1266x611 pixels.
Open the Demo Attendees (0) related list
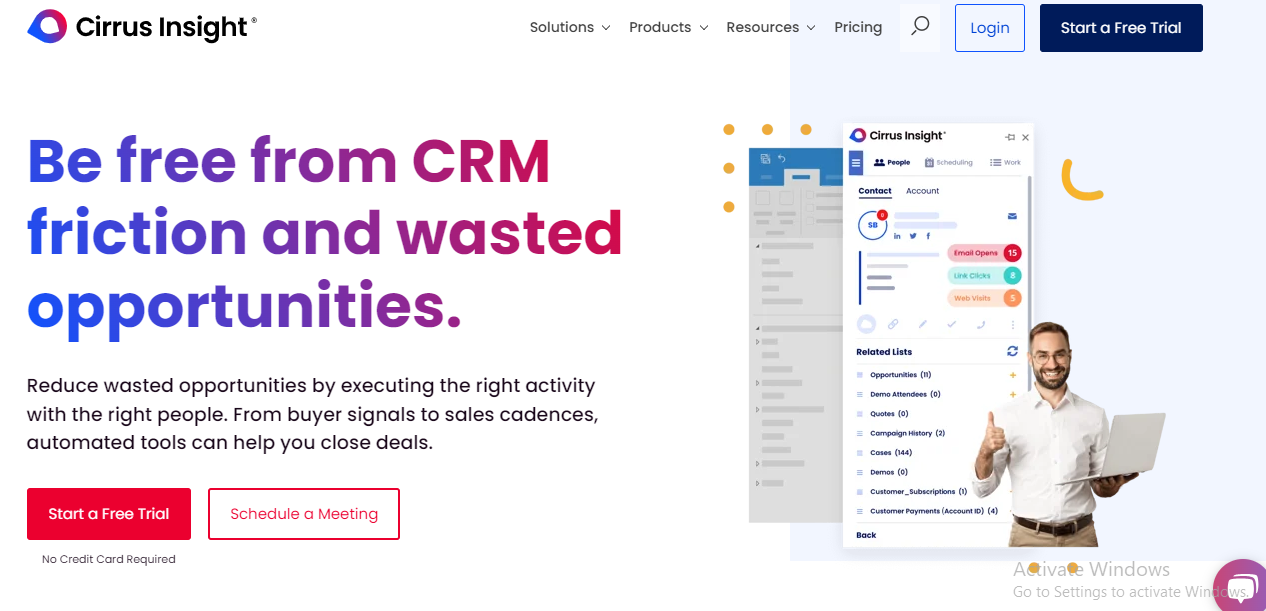coord(905,394)
